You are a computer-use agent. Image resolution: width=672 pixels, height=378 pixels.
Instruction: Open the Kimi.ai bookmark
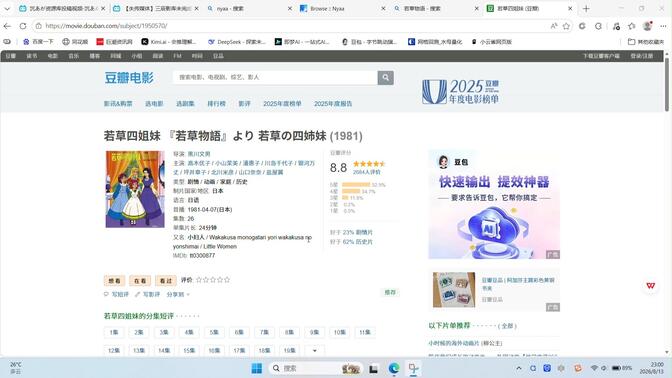168,42
